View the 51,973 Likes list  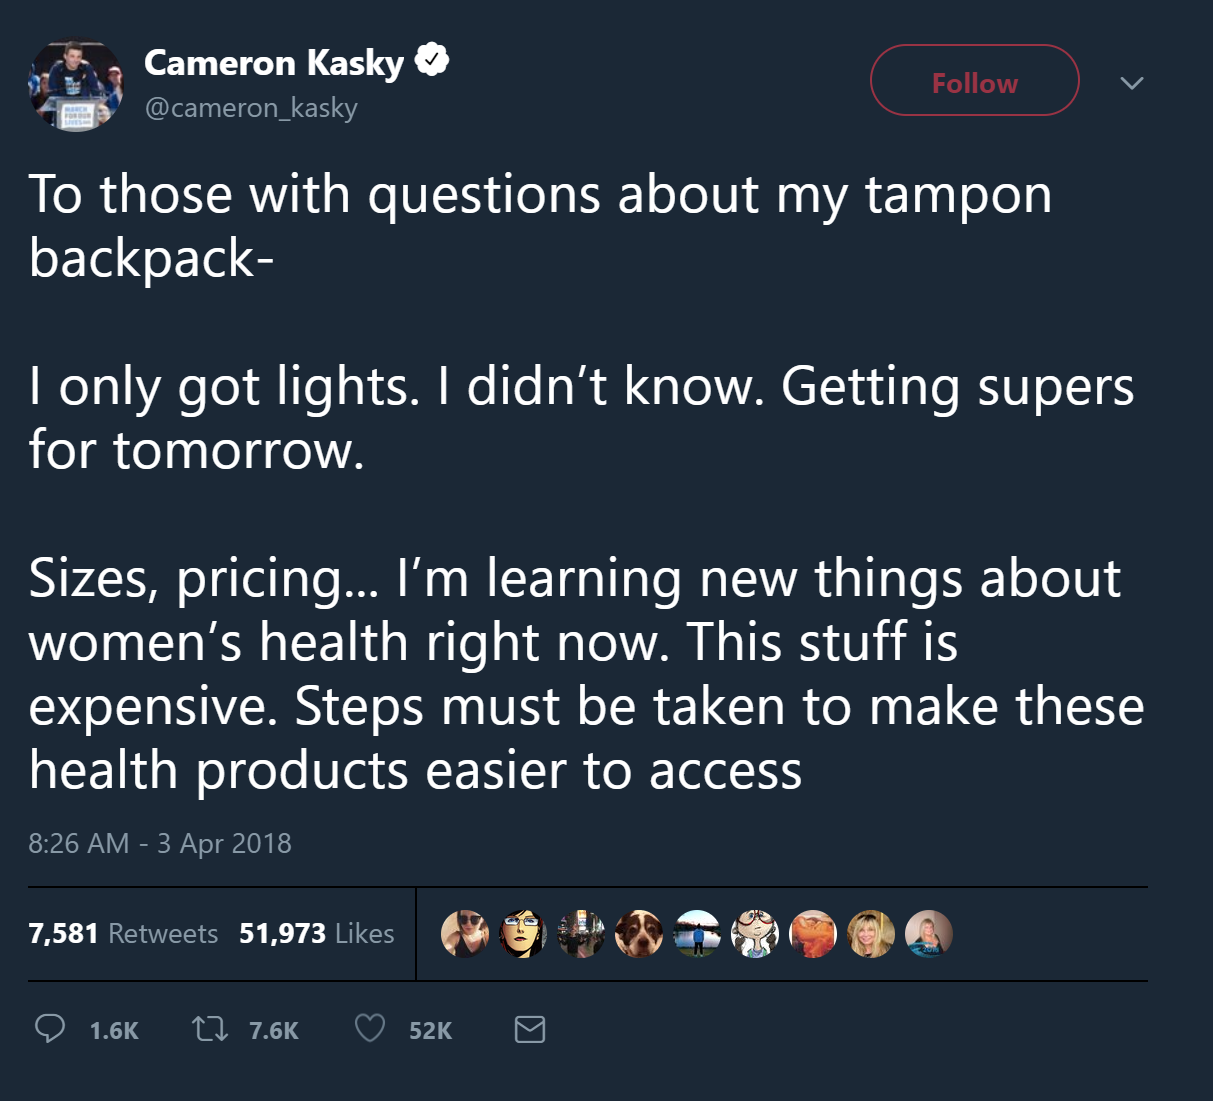(316, 933)
